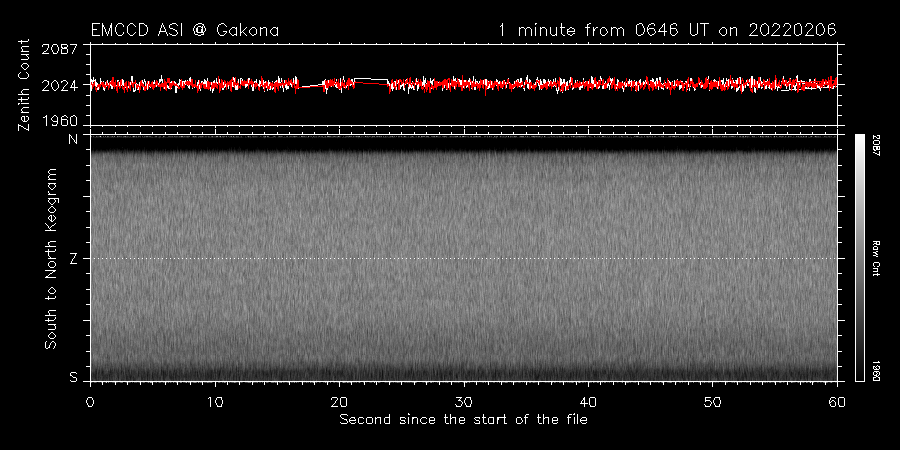Screen dimensions: 900x450
Task: Click the 60 second tick label
Action: pyautogui.click(x=837, y=402)
